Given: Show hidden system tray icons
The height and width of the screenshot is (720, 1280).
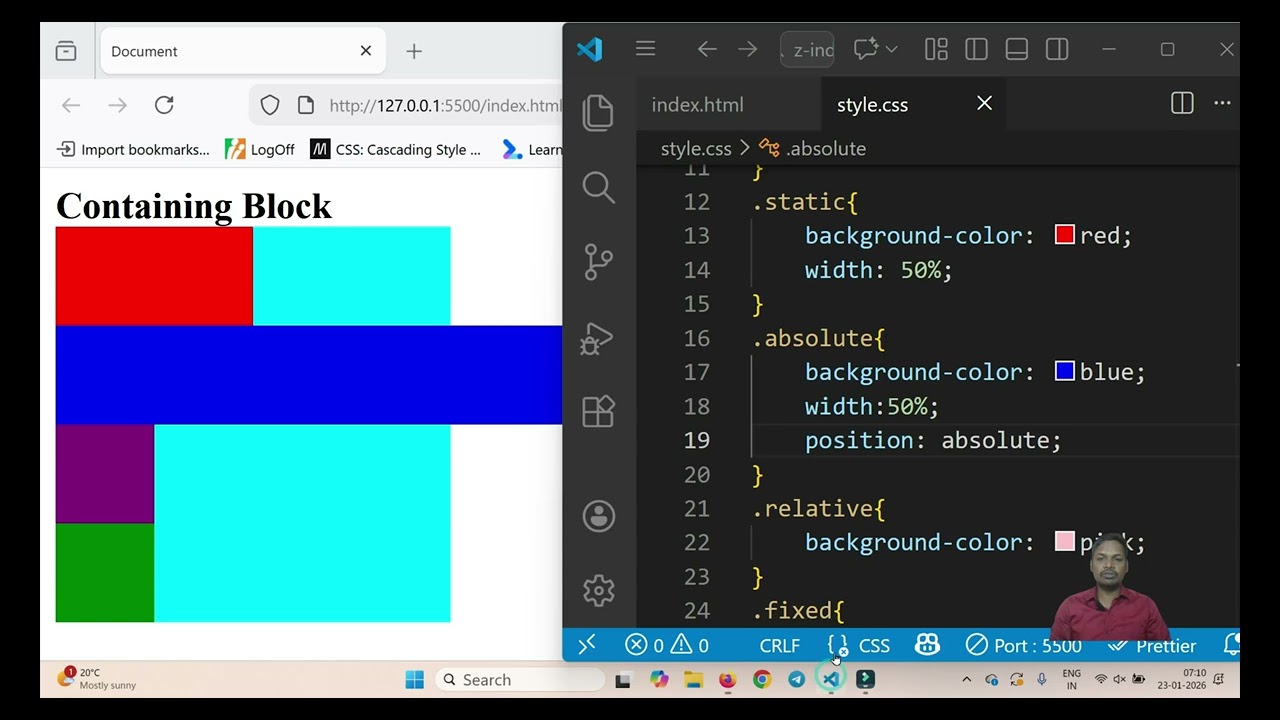Looking at the screenshot, I should (x=966, y=680).
